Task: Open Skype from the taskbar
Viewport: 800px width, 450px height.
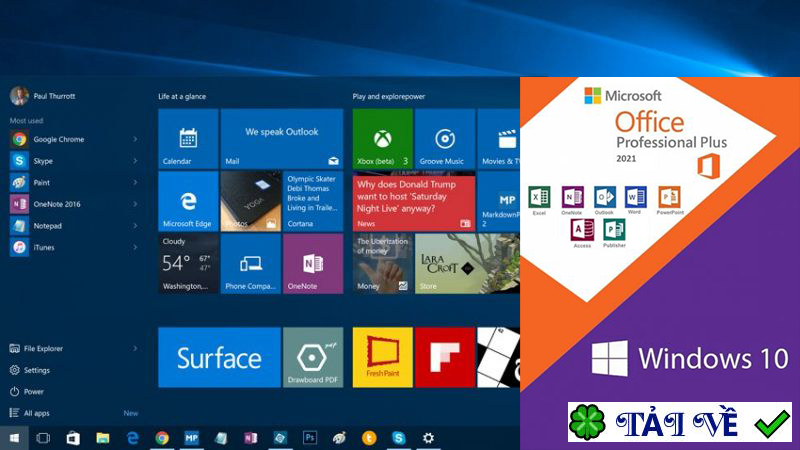Action: [x=398, y=438]
